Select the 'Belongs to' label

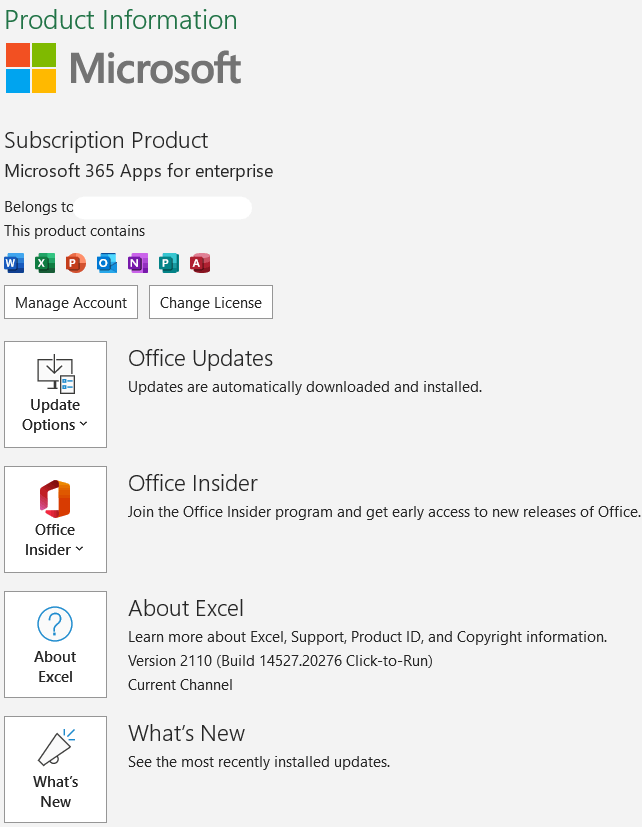pyautogui.click(x=39, y=207)
